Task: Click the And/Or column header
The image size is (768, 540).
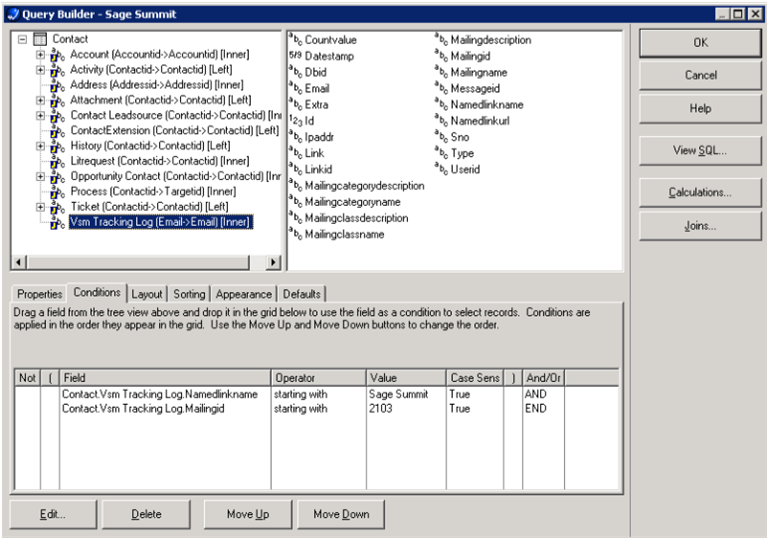Action: coord(544,378)
